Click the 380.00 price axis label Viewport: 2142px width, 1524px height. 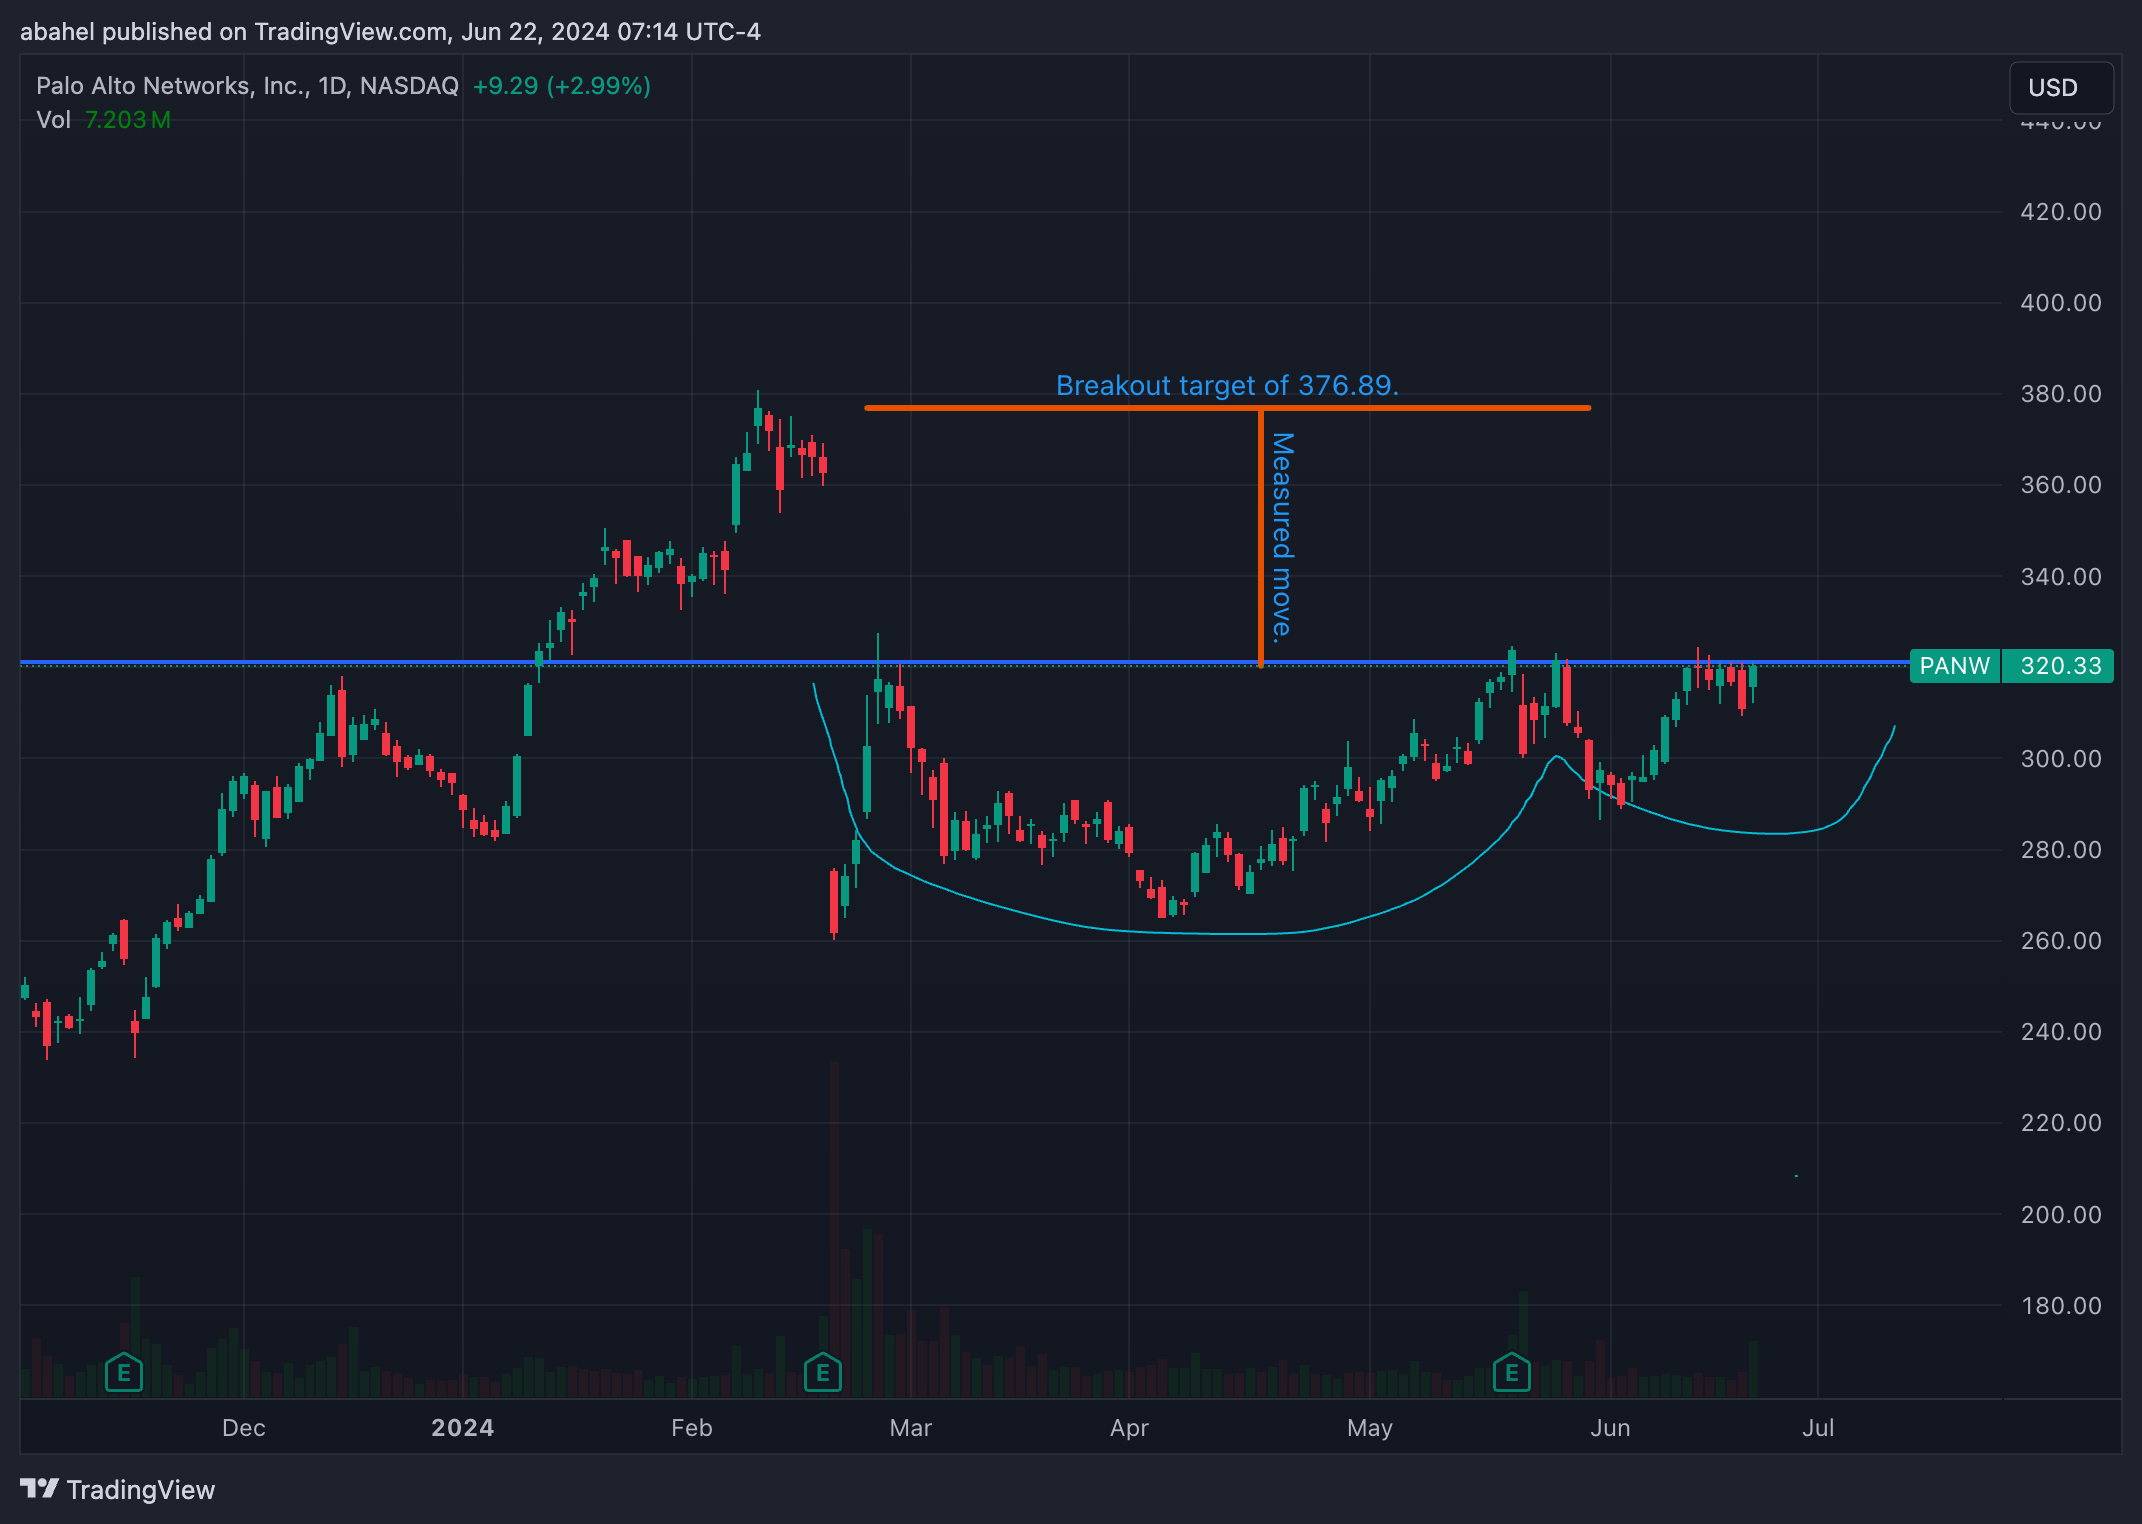pyautogui.click(x=2060, y=394)
